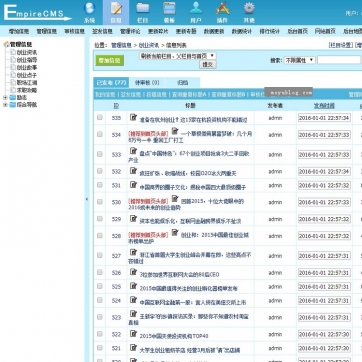Open the 职场江湖 tree item
This screenshot has height=362, width=362.
click(x=27, y=83)
